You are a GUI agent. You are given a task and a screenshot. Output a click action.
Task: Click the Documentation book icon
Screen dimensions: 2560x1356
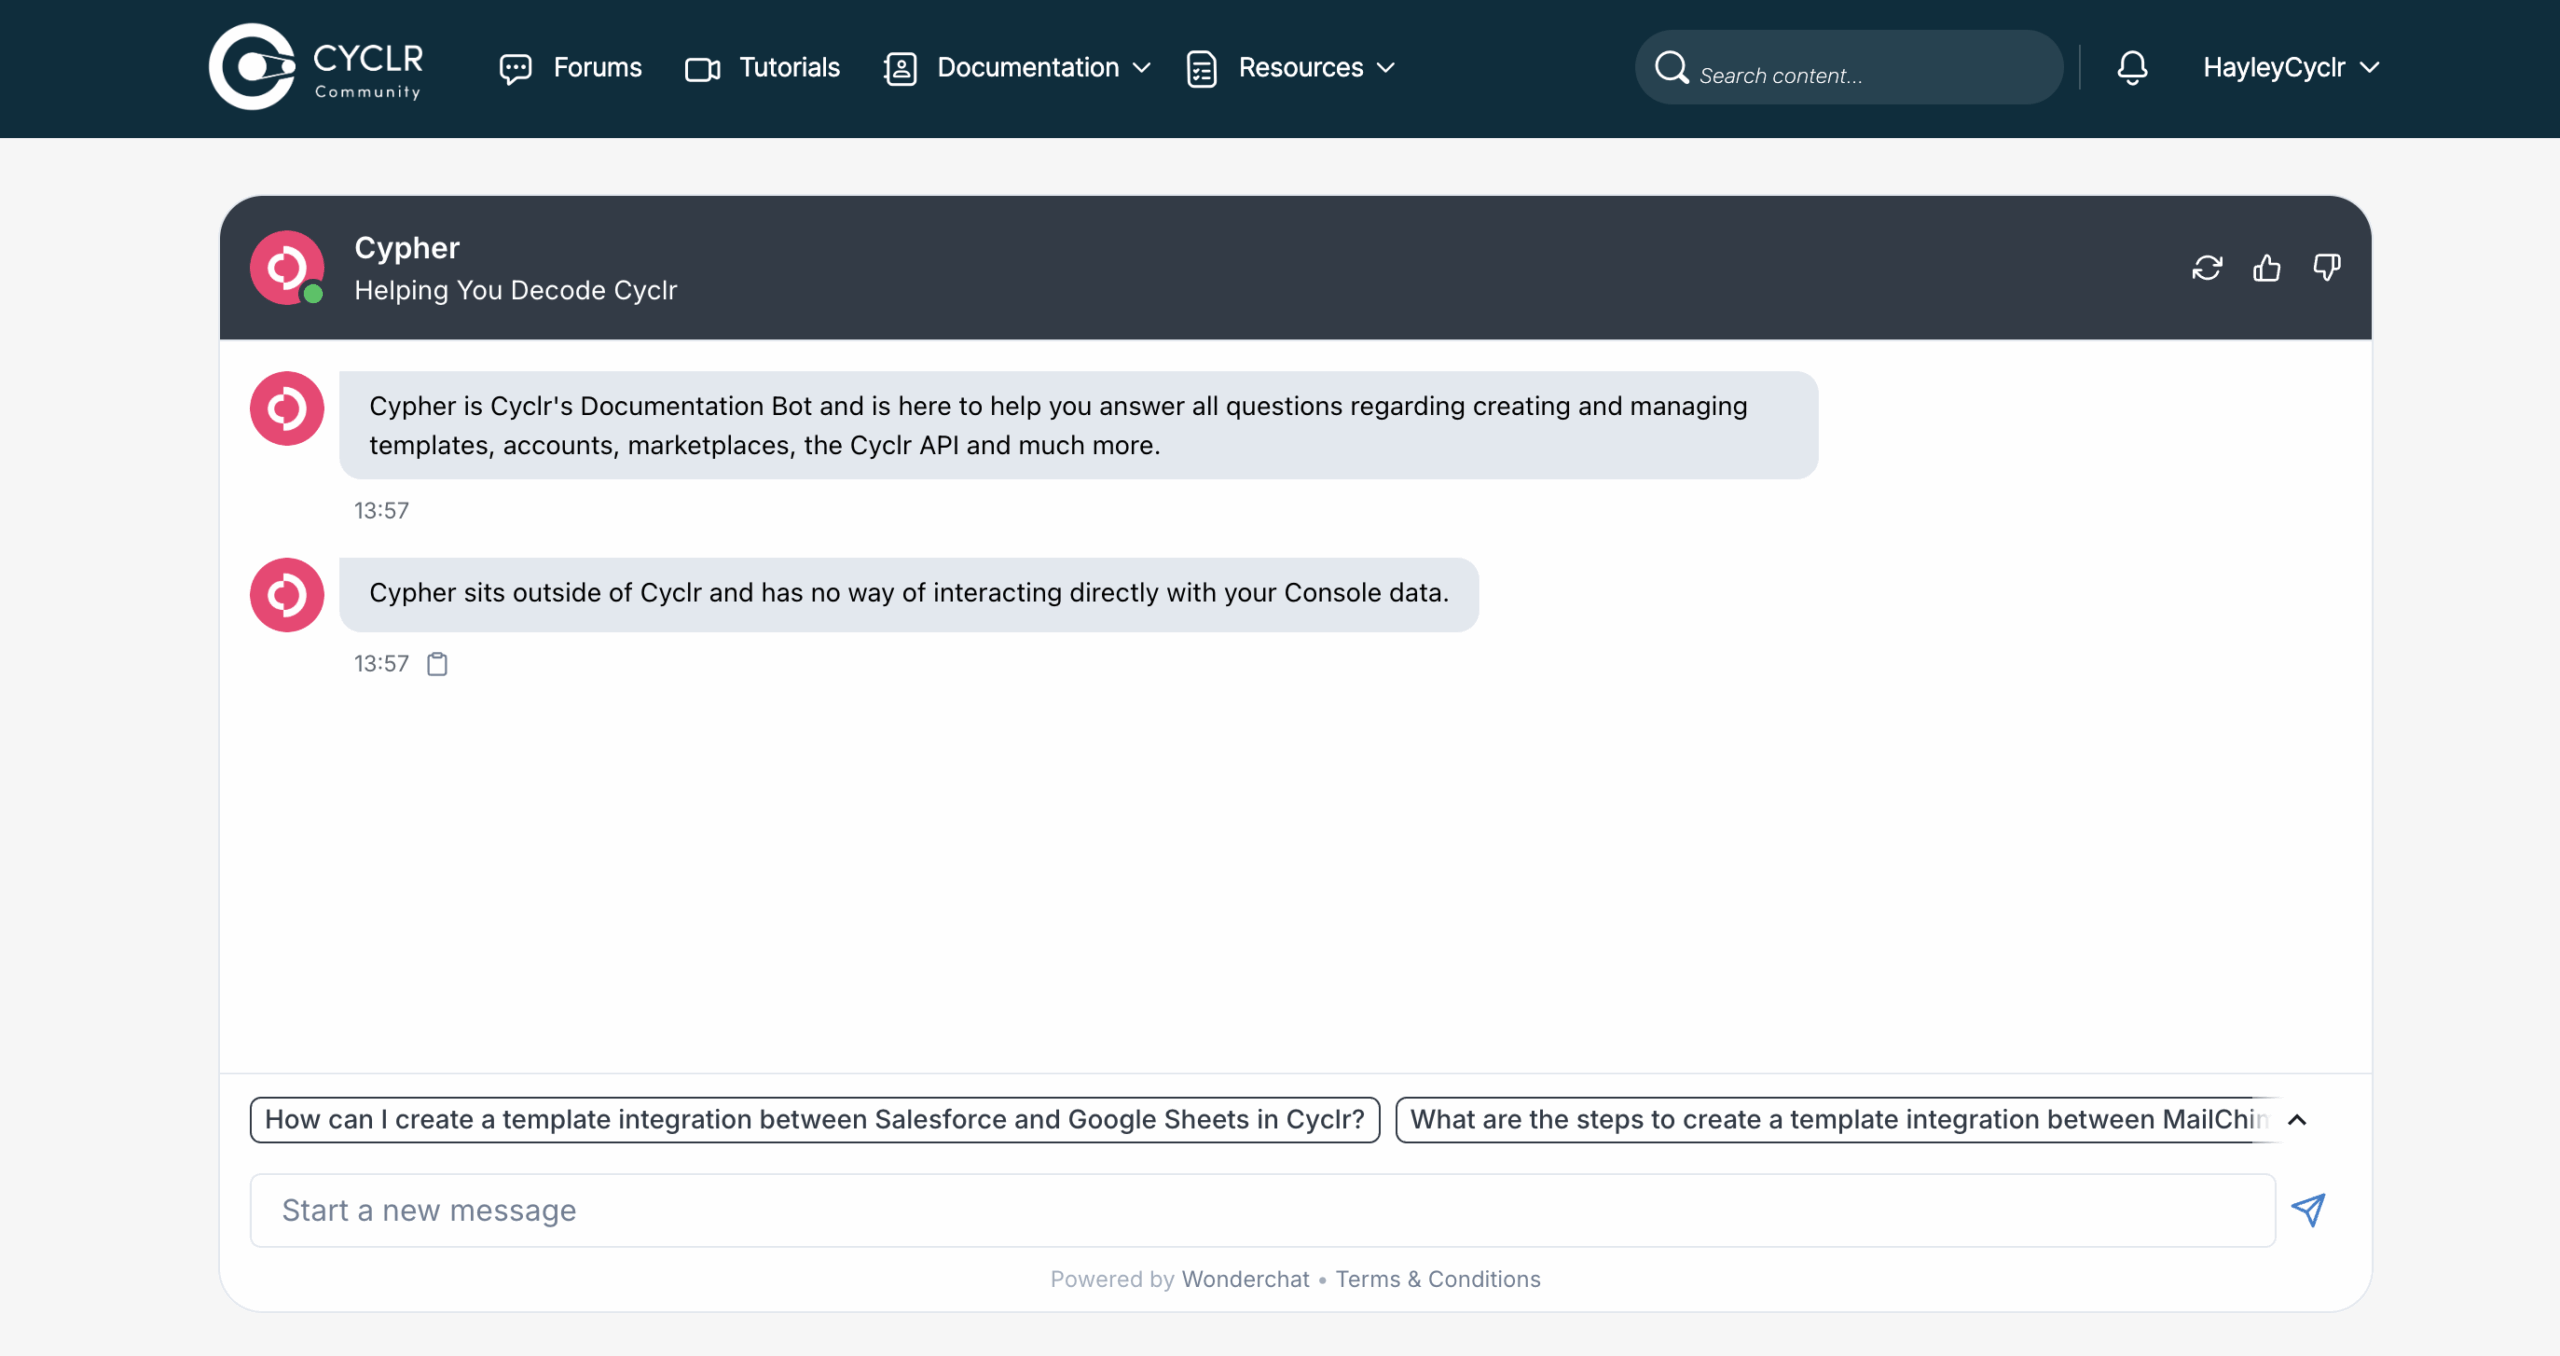pos(900,69)
